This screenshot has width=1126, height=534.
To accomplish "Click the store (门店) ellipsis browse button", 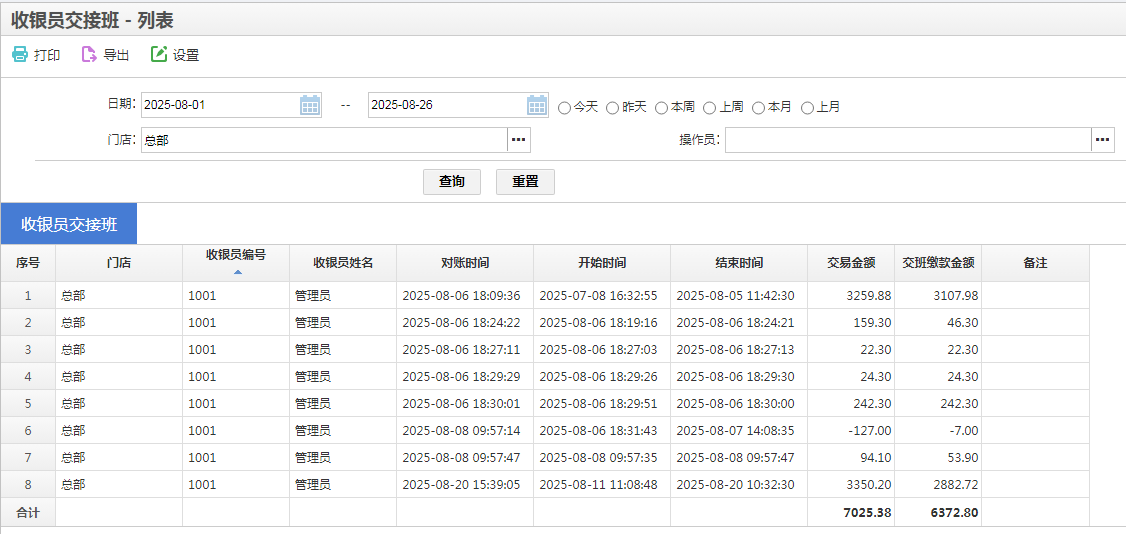I will click(x=519, y=140).
